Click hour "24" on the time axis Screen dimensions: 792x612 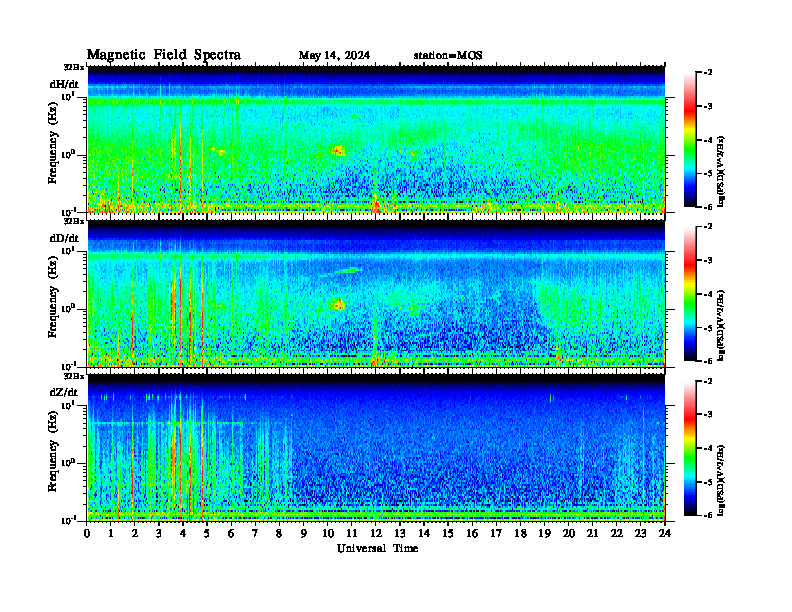tap(665, 534)
